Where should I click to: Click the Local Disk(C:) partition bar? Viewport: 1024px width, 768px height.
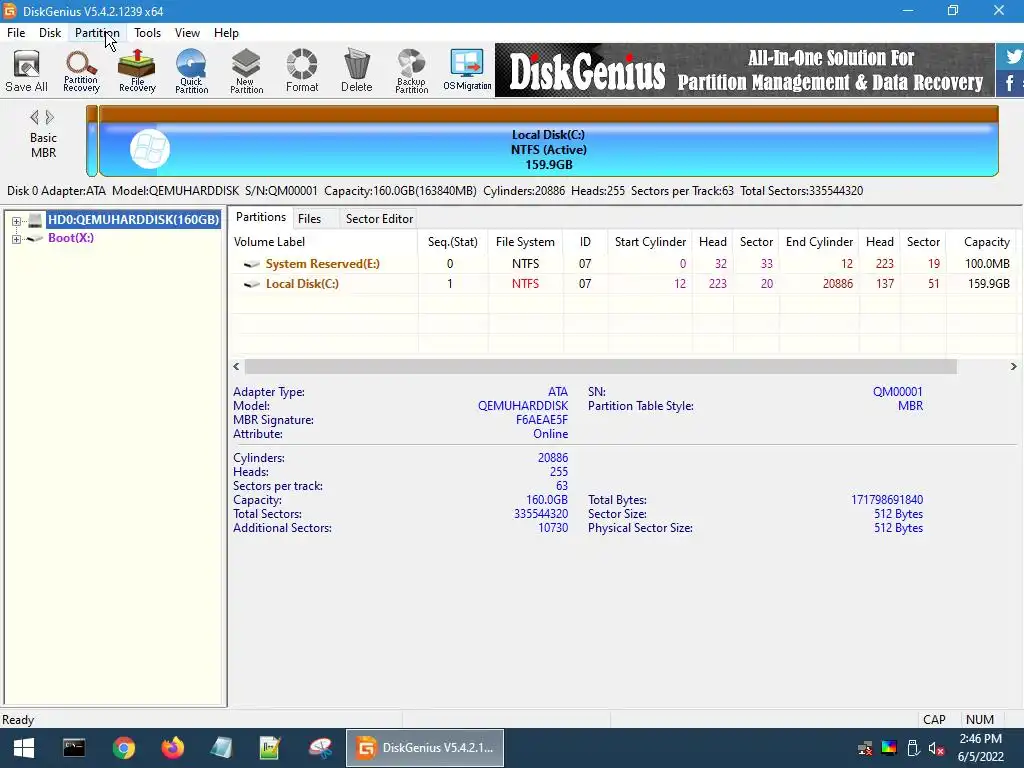click(x=549, y=141)
